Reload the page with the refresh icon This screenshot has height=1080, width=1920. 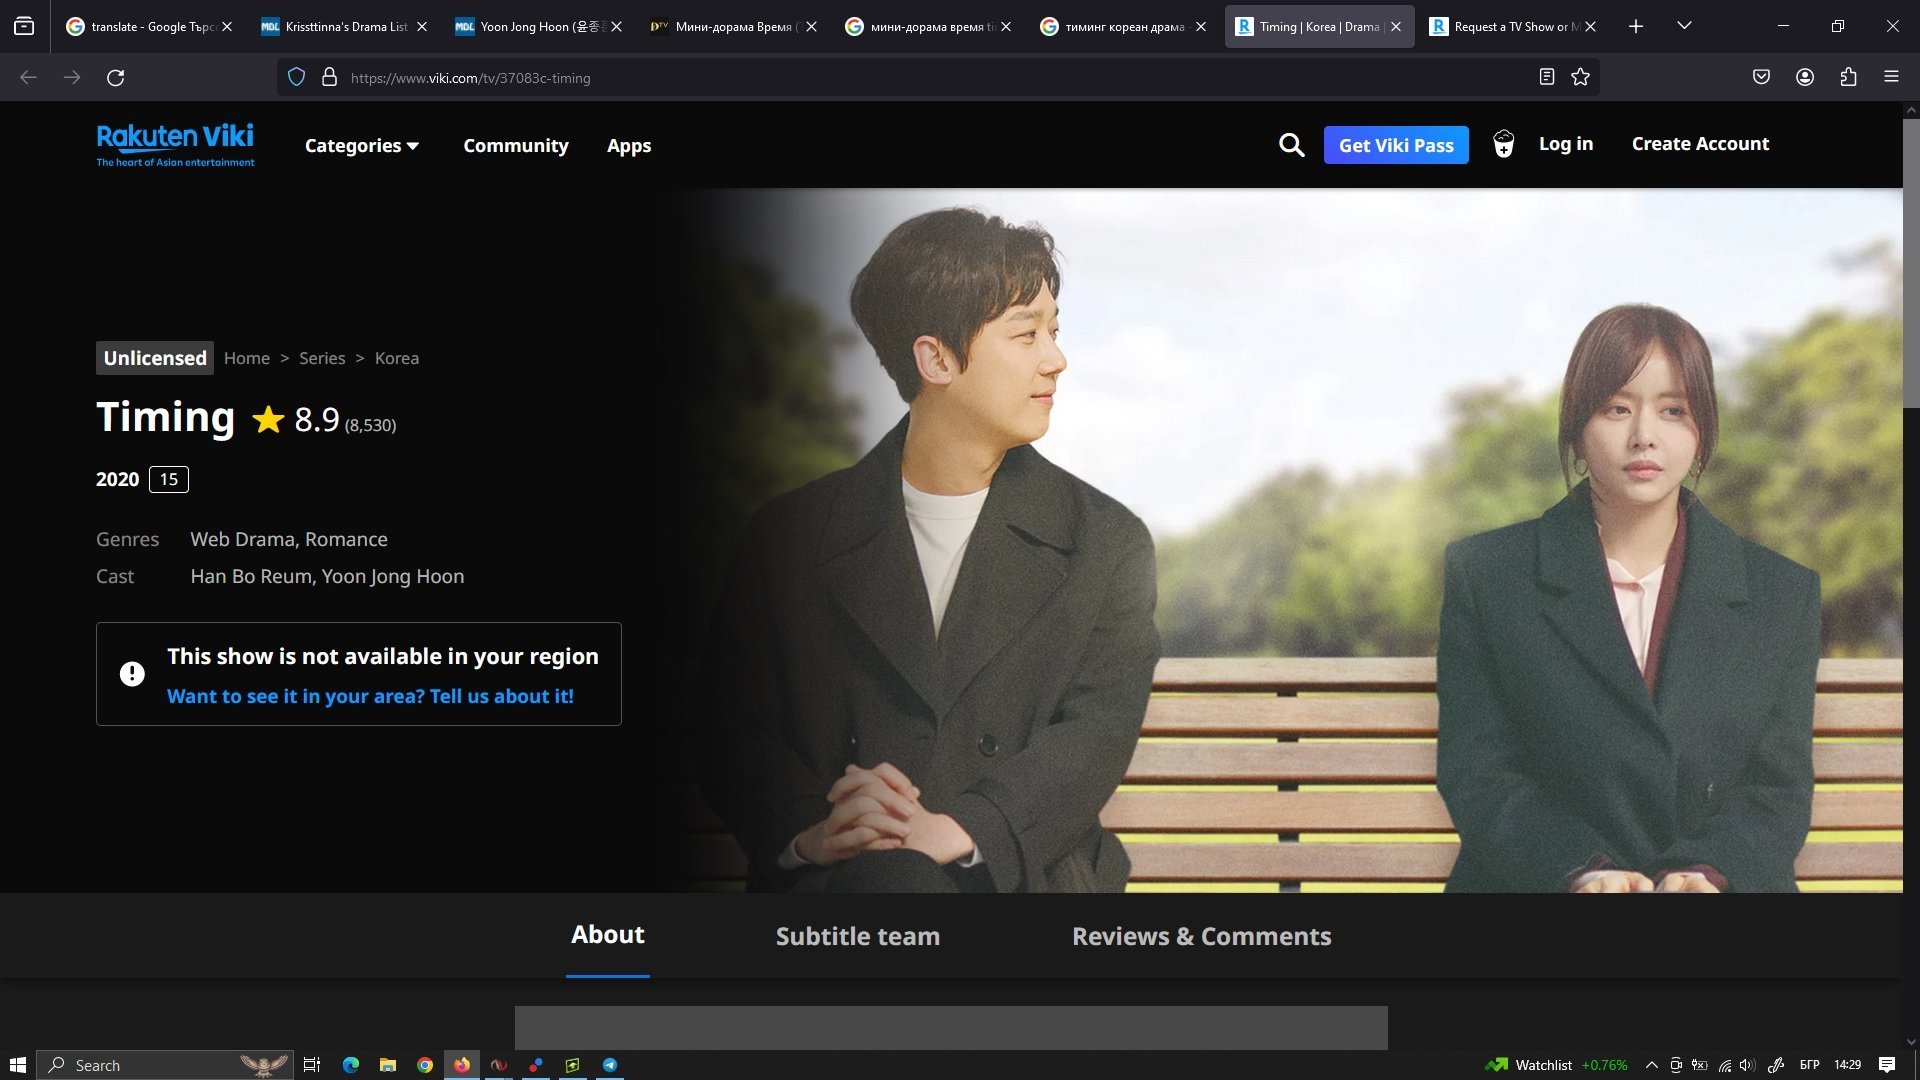(x=115, y=77)
